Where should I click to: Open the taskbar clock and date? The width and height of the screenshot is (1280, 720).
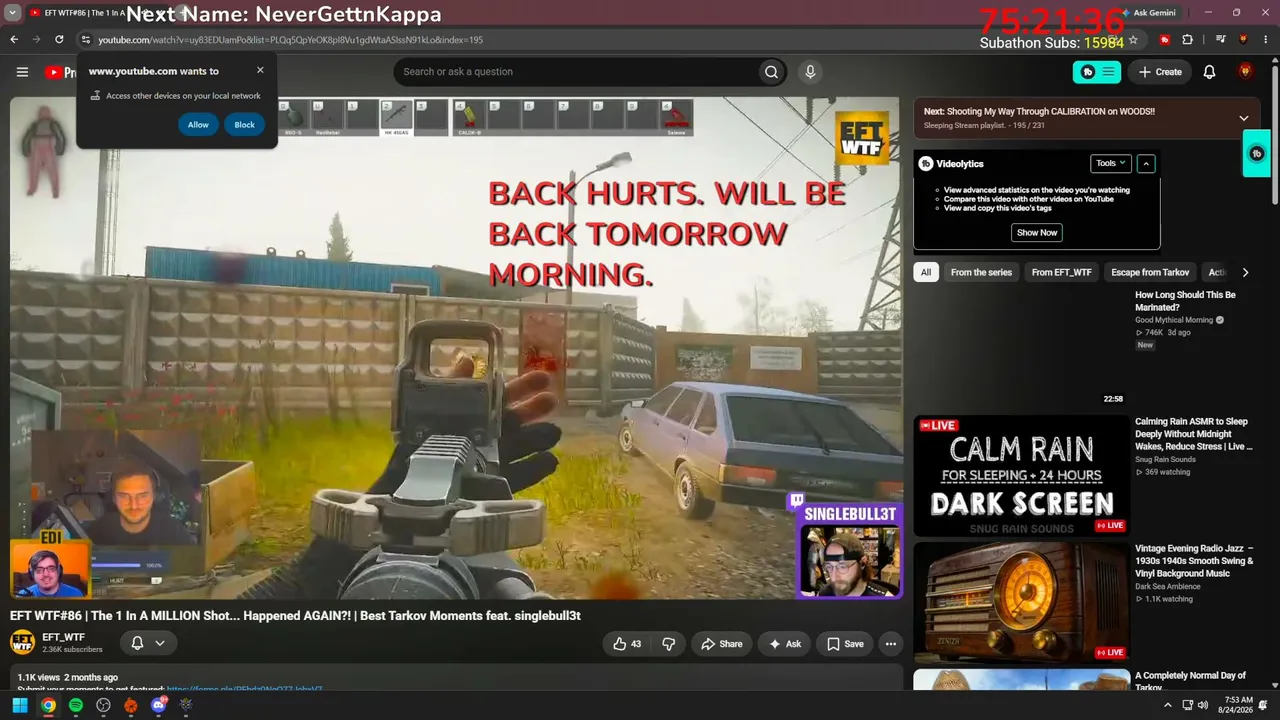coord(1238,705)
